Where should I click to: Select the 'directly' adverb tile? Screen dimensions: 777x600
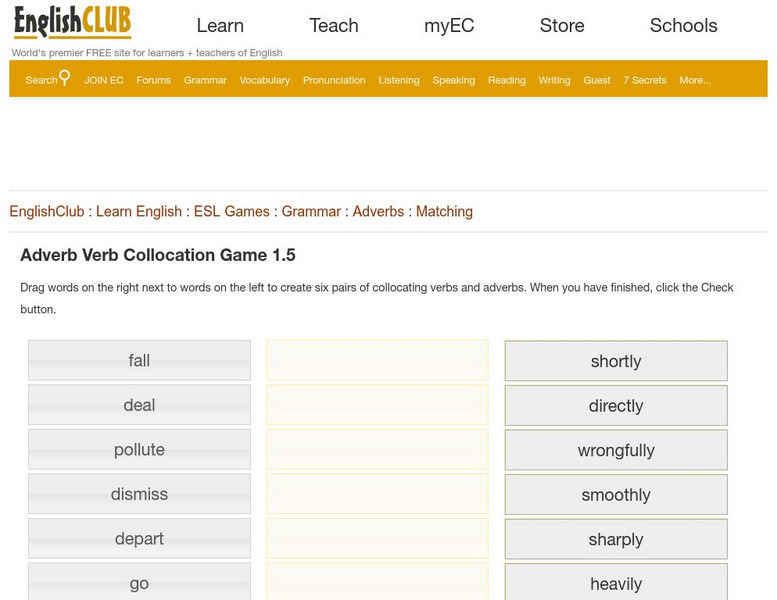(x=616, y=405)
